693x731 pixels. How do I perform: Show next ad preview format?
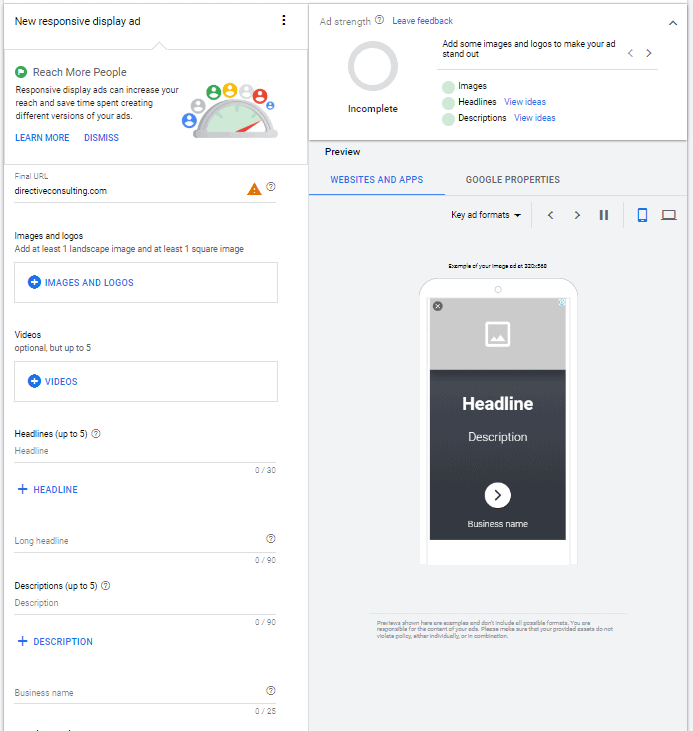577,215
